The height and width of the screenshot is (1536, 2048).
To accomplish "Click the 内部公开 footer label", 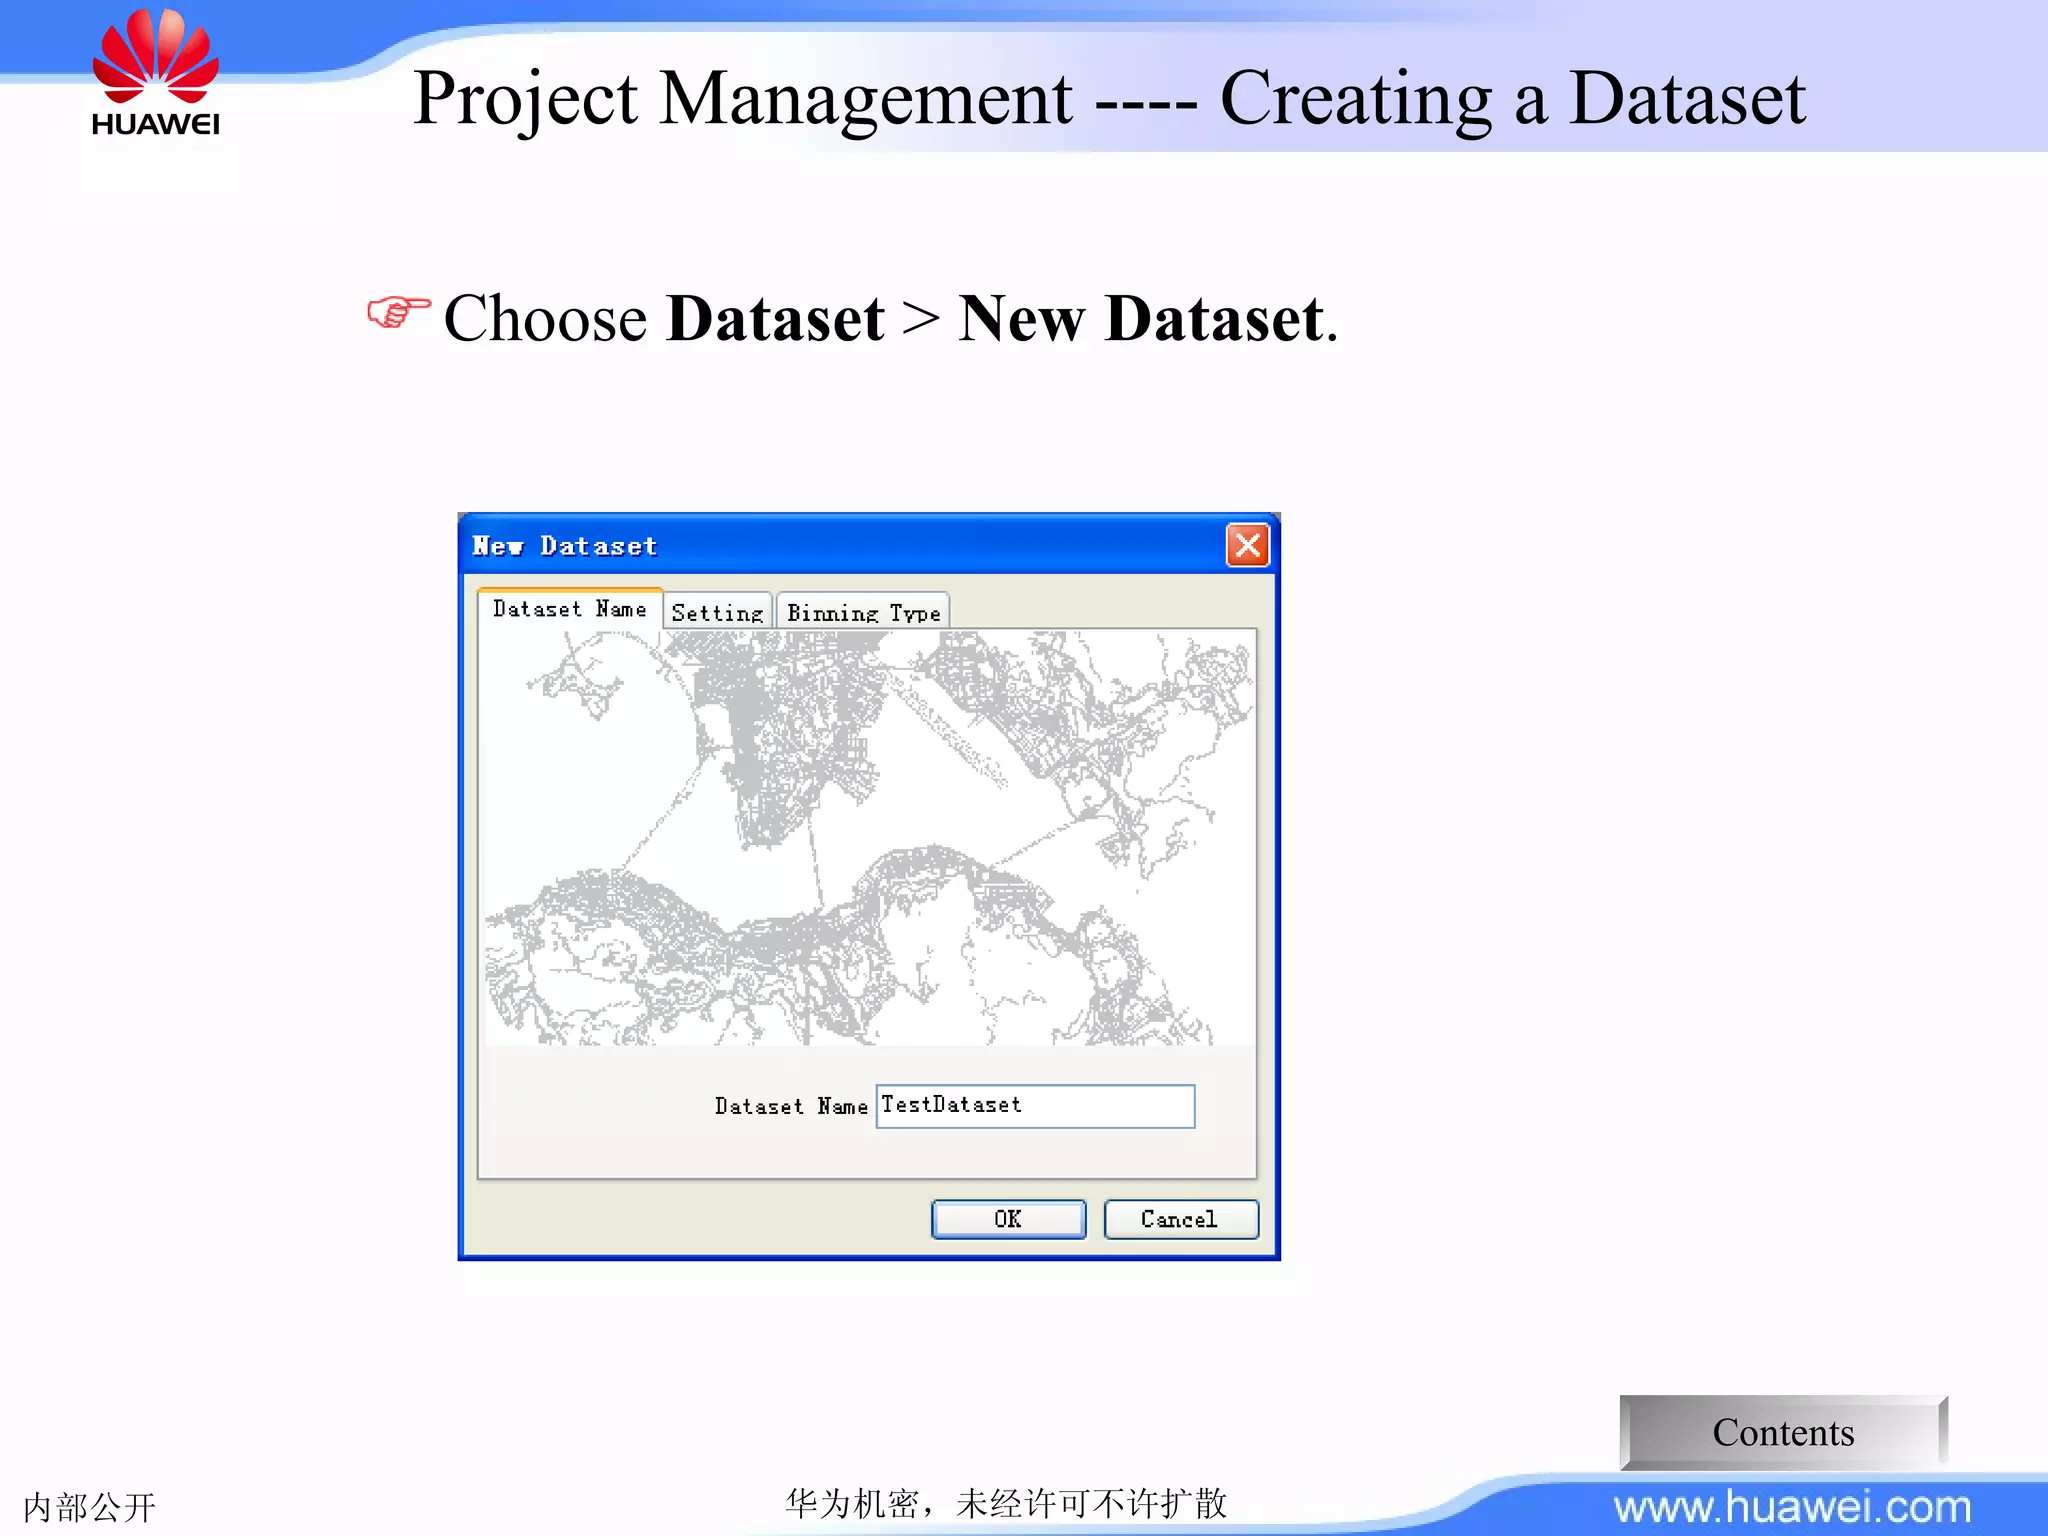I will point(89,1507).
